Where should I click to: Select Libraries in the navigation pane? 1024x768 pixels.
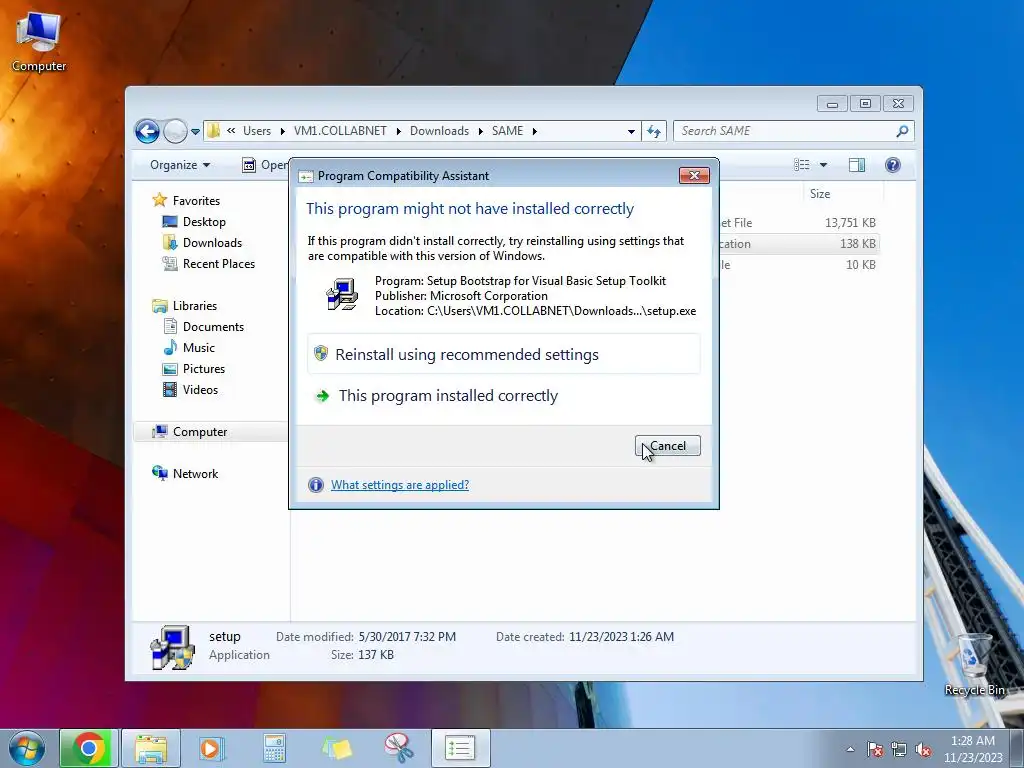195,306
